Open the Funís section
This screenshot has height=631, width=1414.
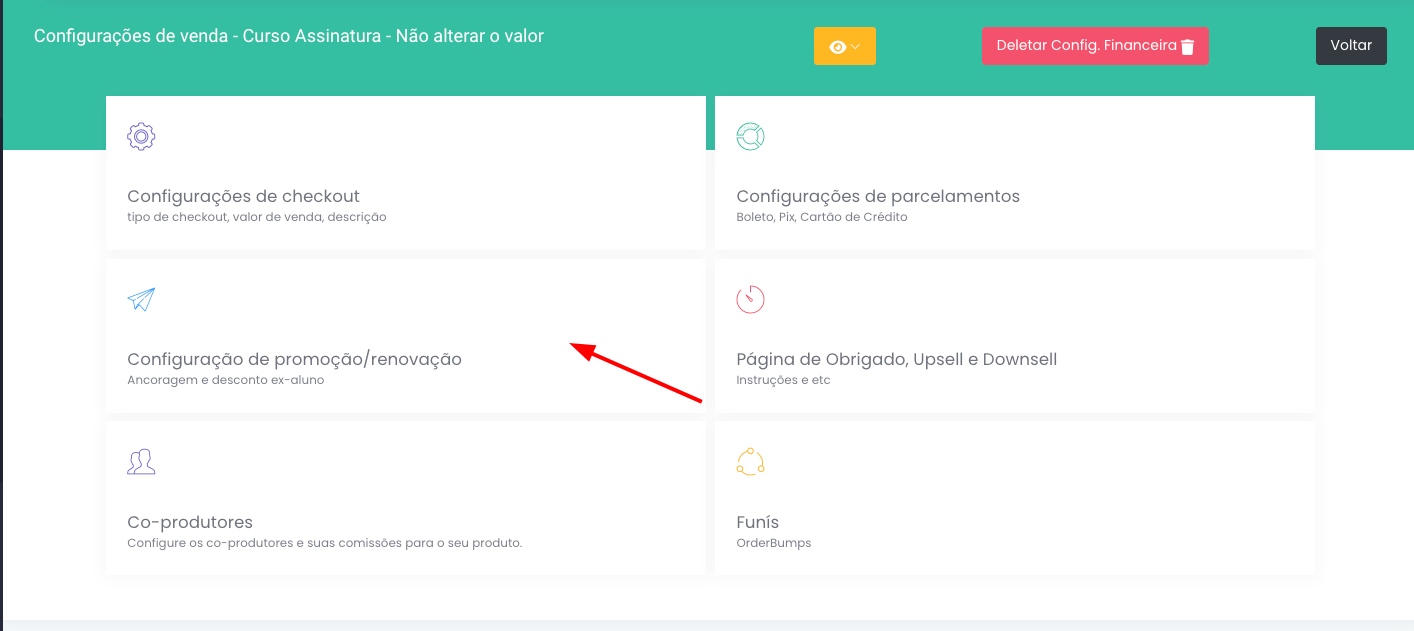(x=757, y=522)
